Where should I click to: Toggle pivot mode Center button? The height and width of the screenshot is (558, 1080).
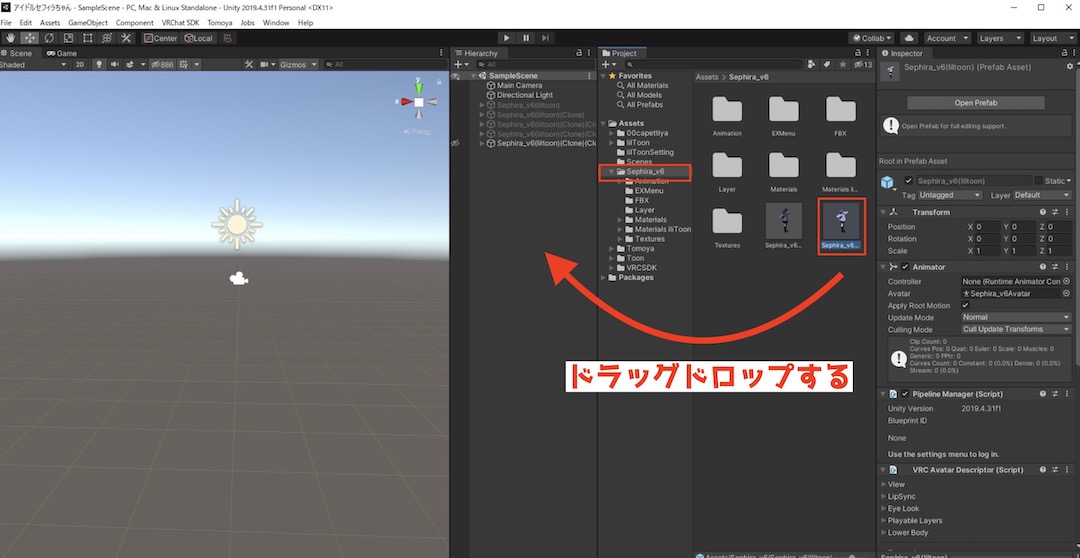(160, 38)
